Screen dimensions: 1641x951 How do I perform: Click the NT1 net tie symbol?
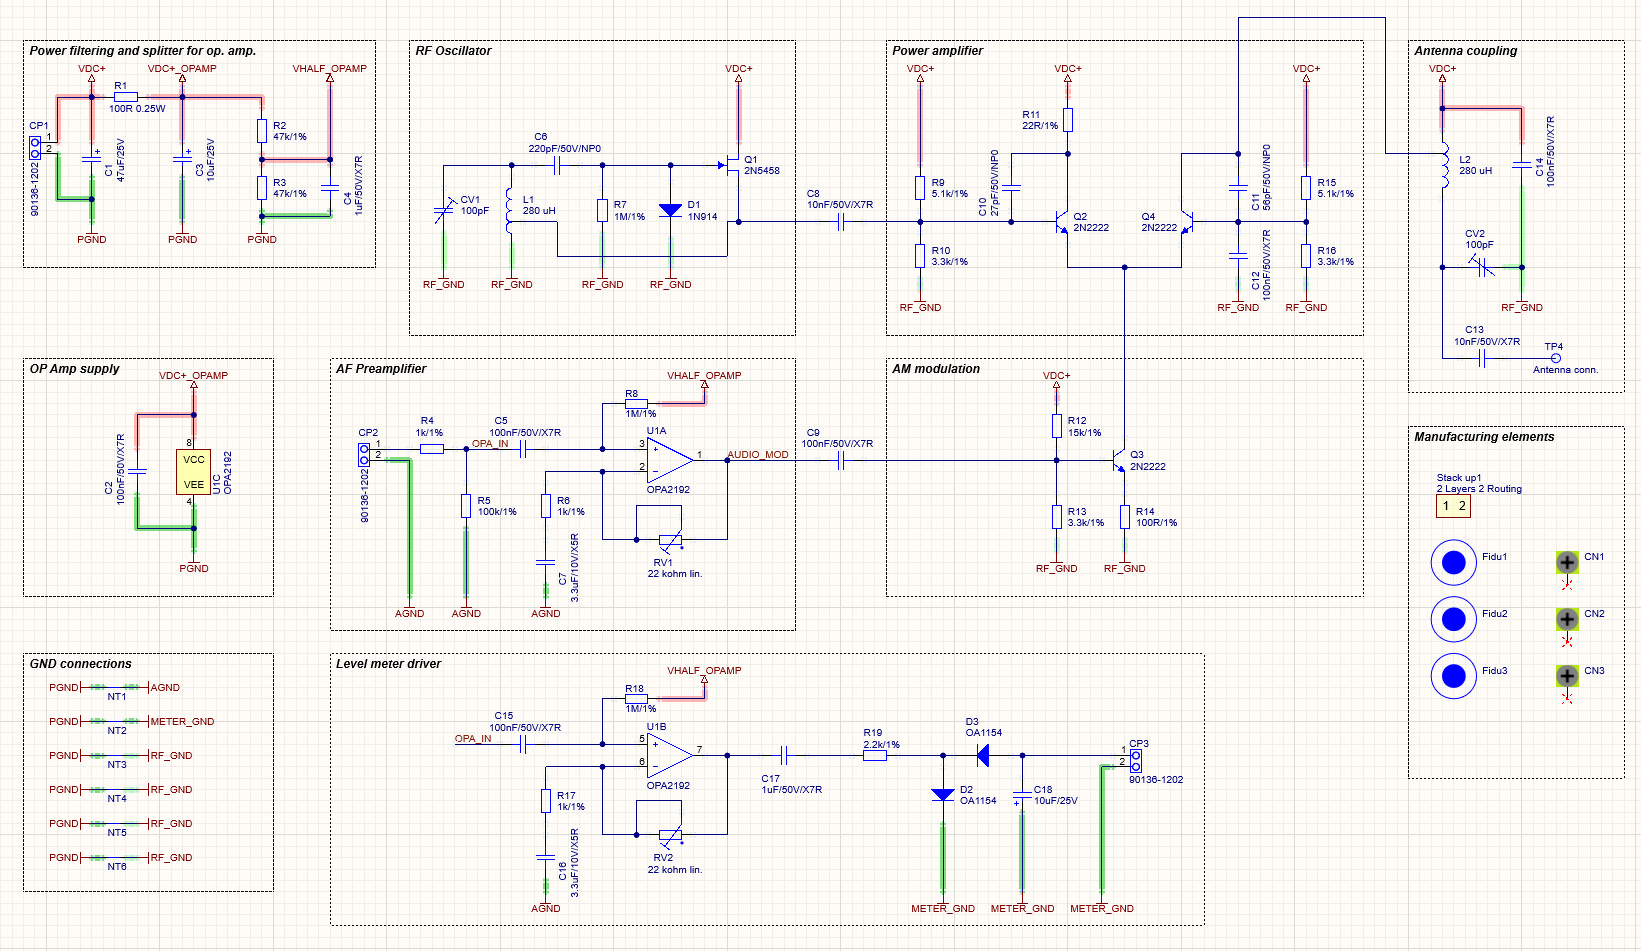pos(117,687)
